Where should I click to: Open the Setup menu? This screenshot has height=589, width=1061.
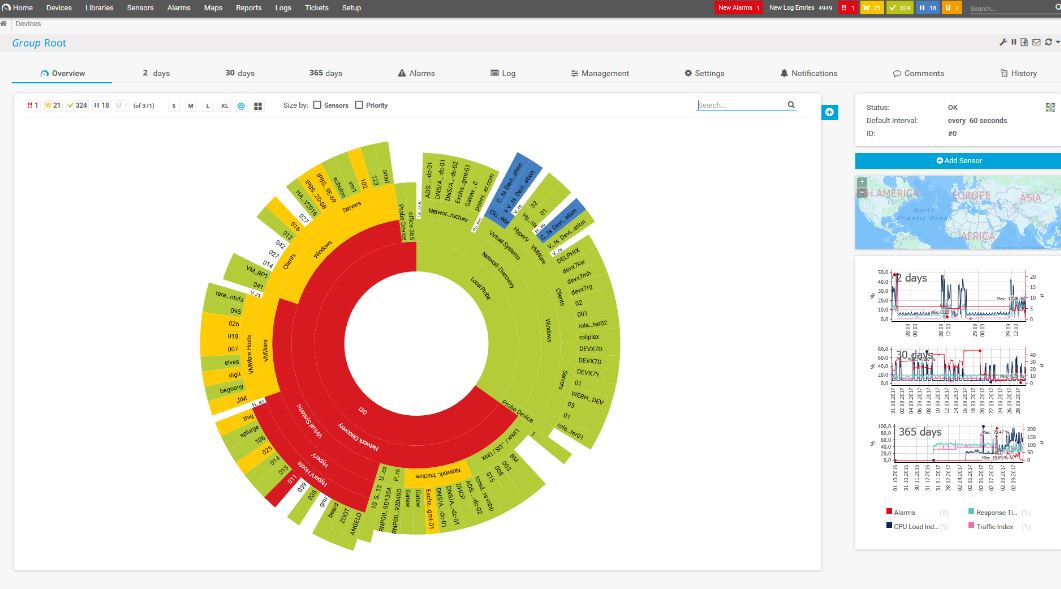point(351,7)
